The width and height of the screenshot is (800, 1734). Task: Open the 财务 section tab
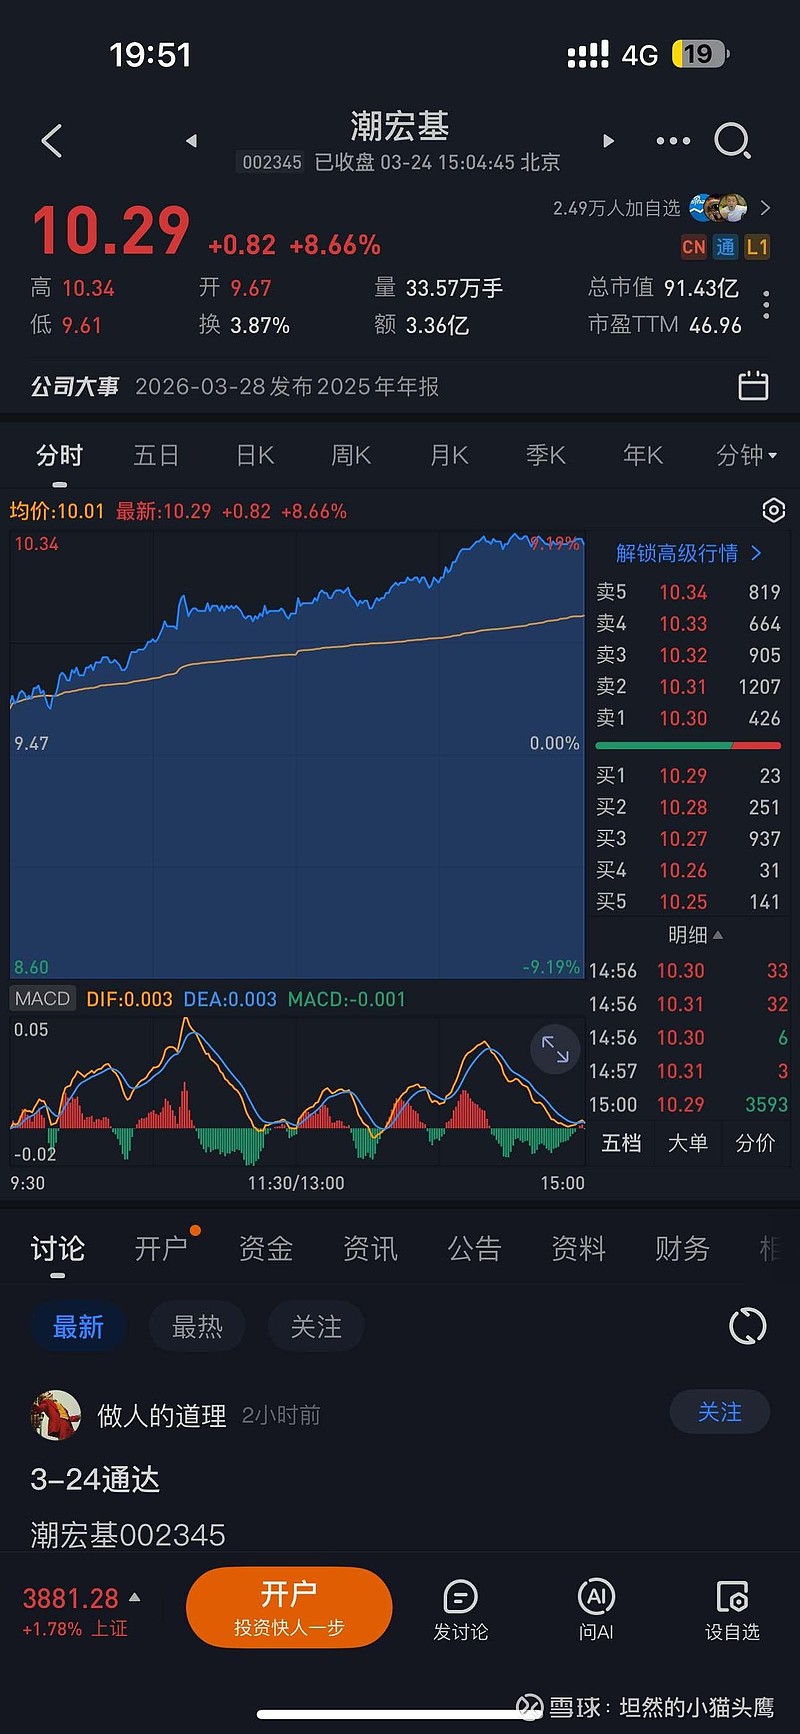(682, 1248)
